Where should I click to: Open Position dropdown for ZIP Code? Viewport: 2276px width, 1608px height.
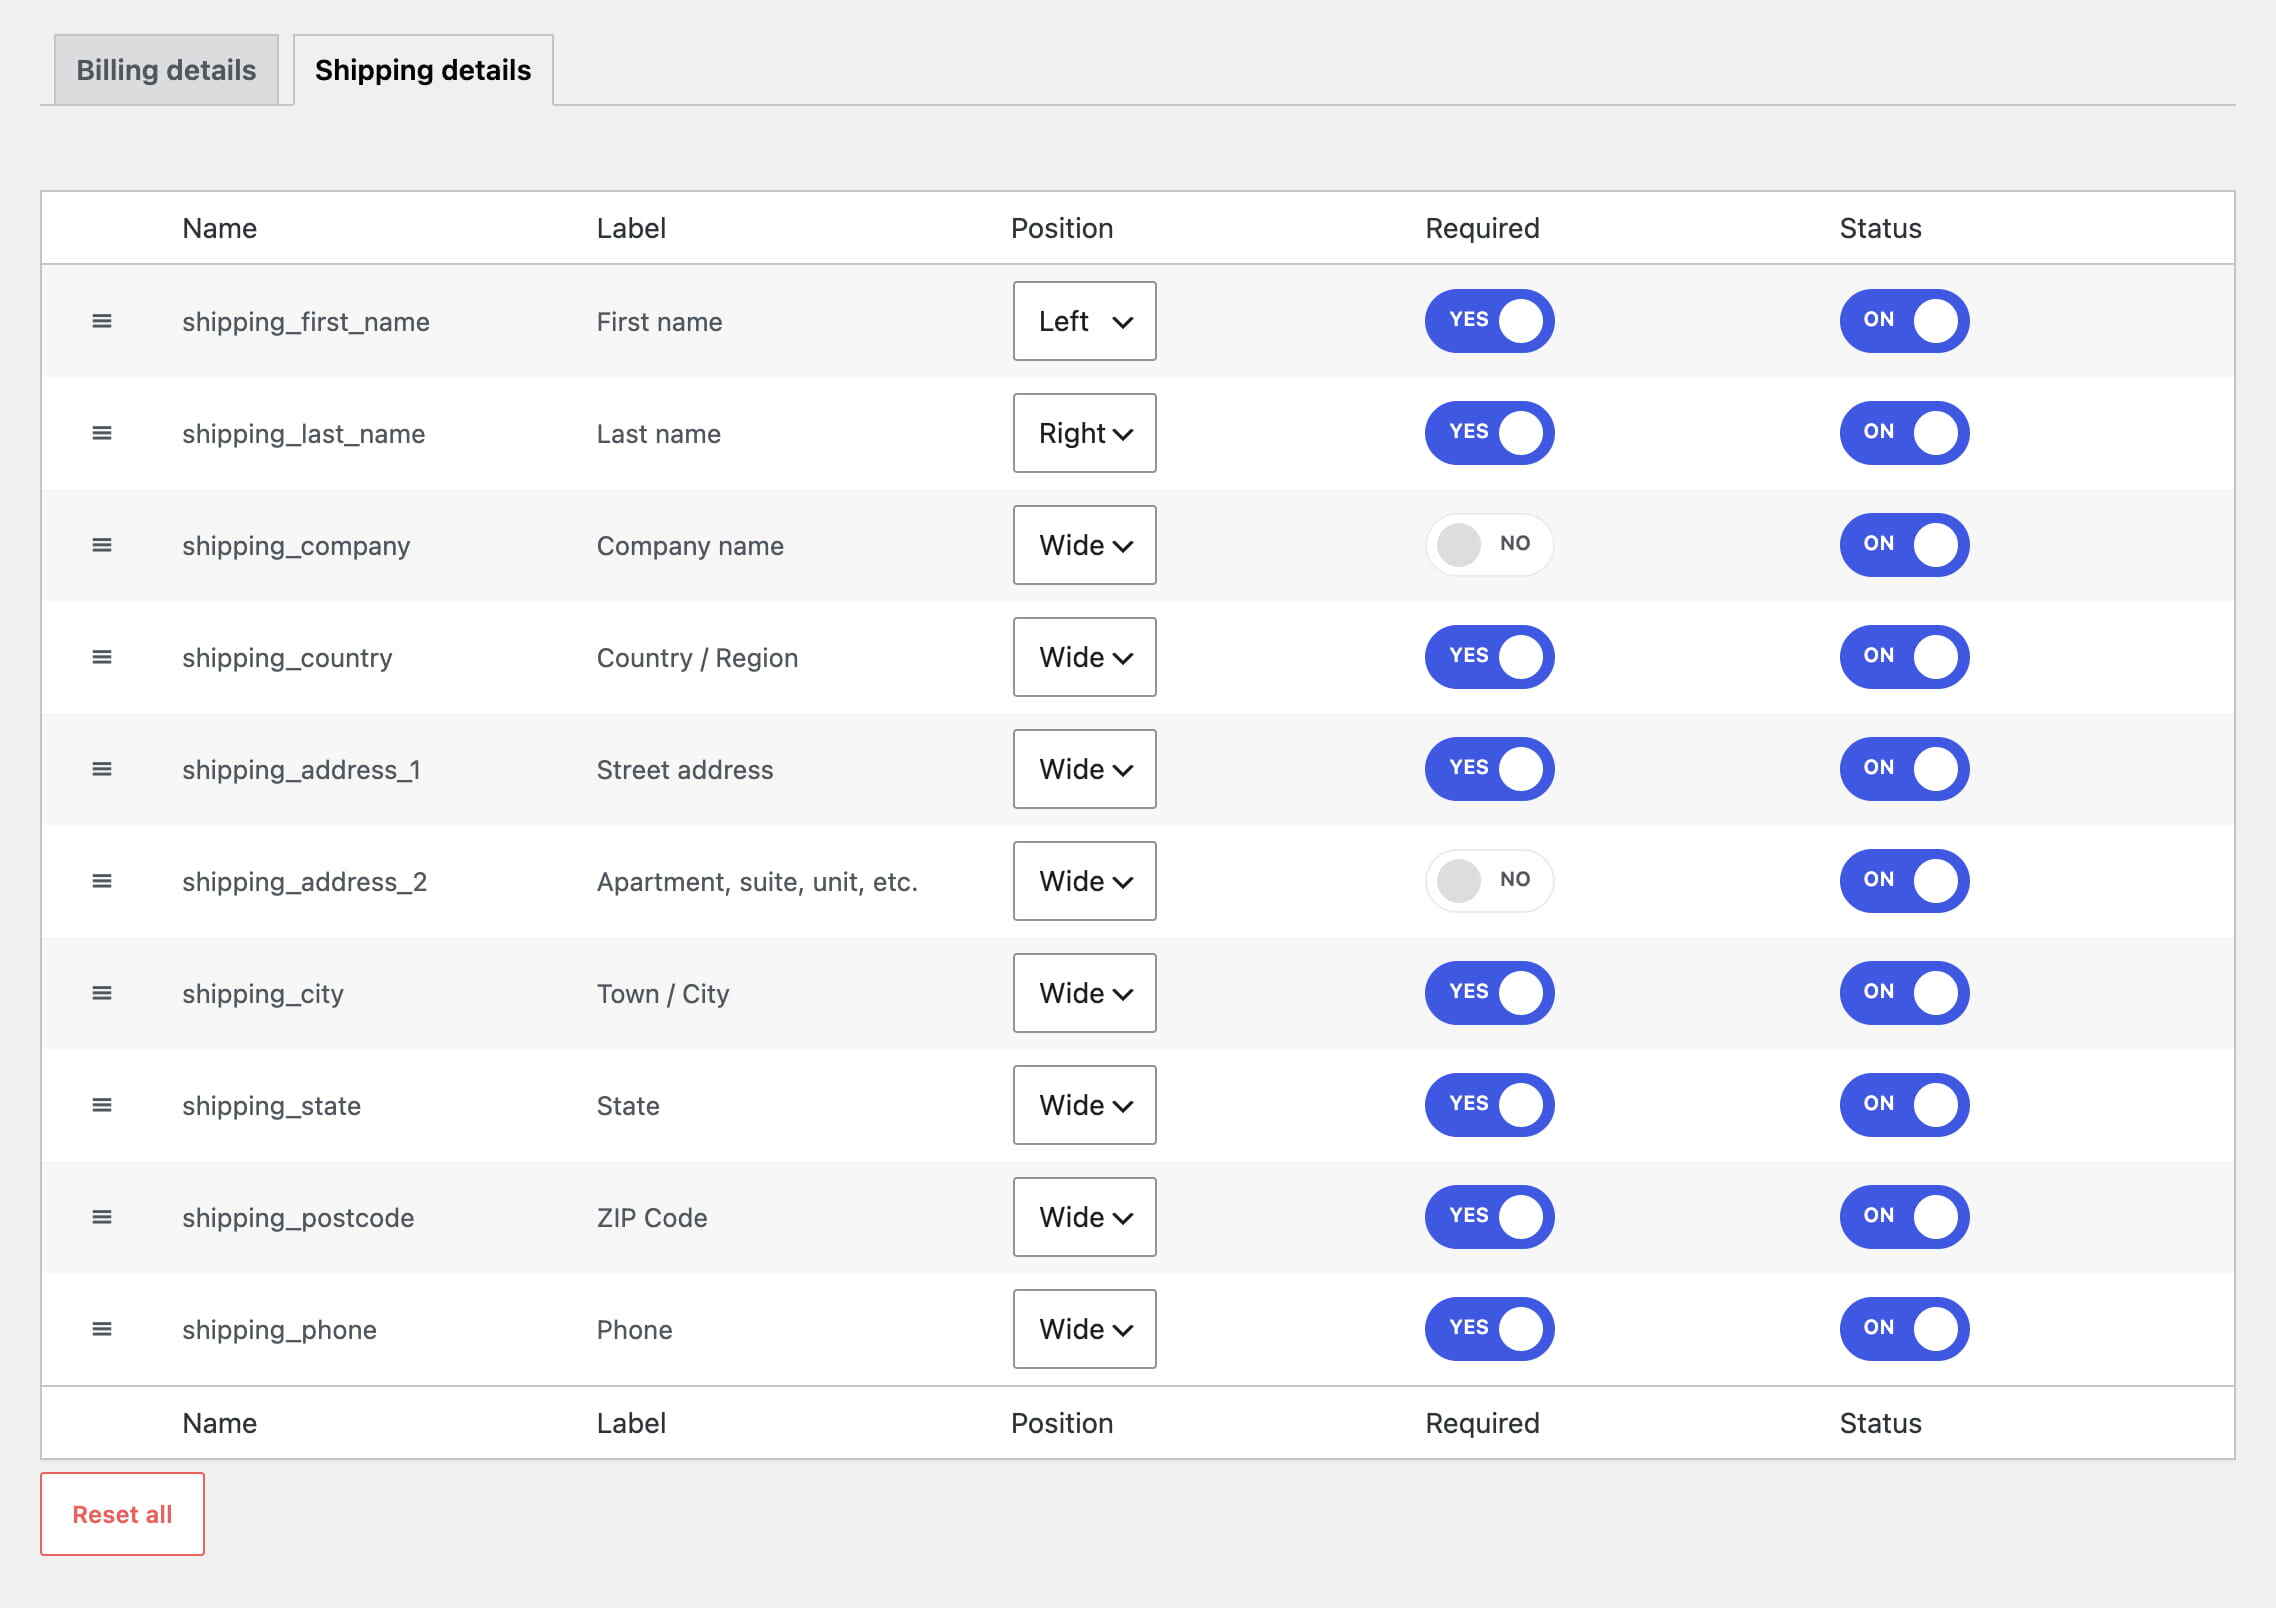click(x=1084, y=1217)
